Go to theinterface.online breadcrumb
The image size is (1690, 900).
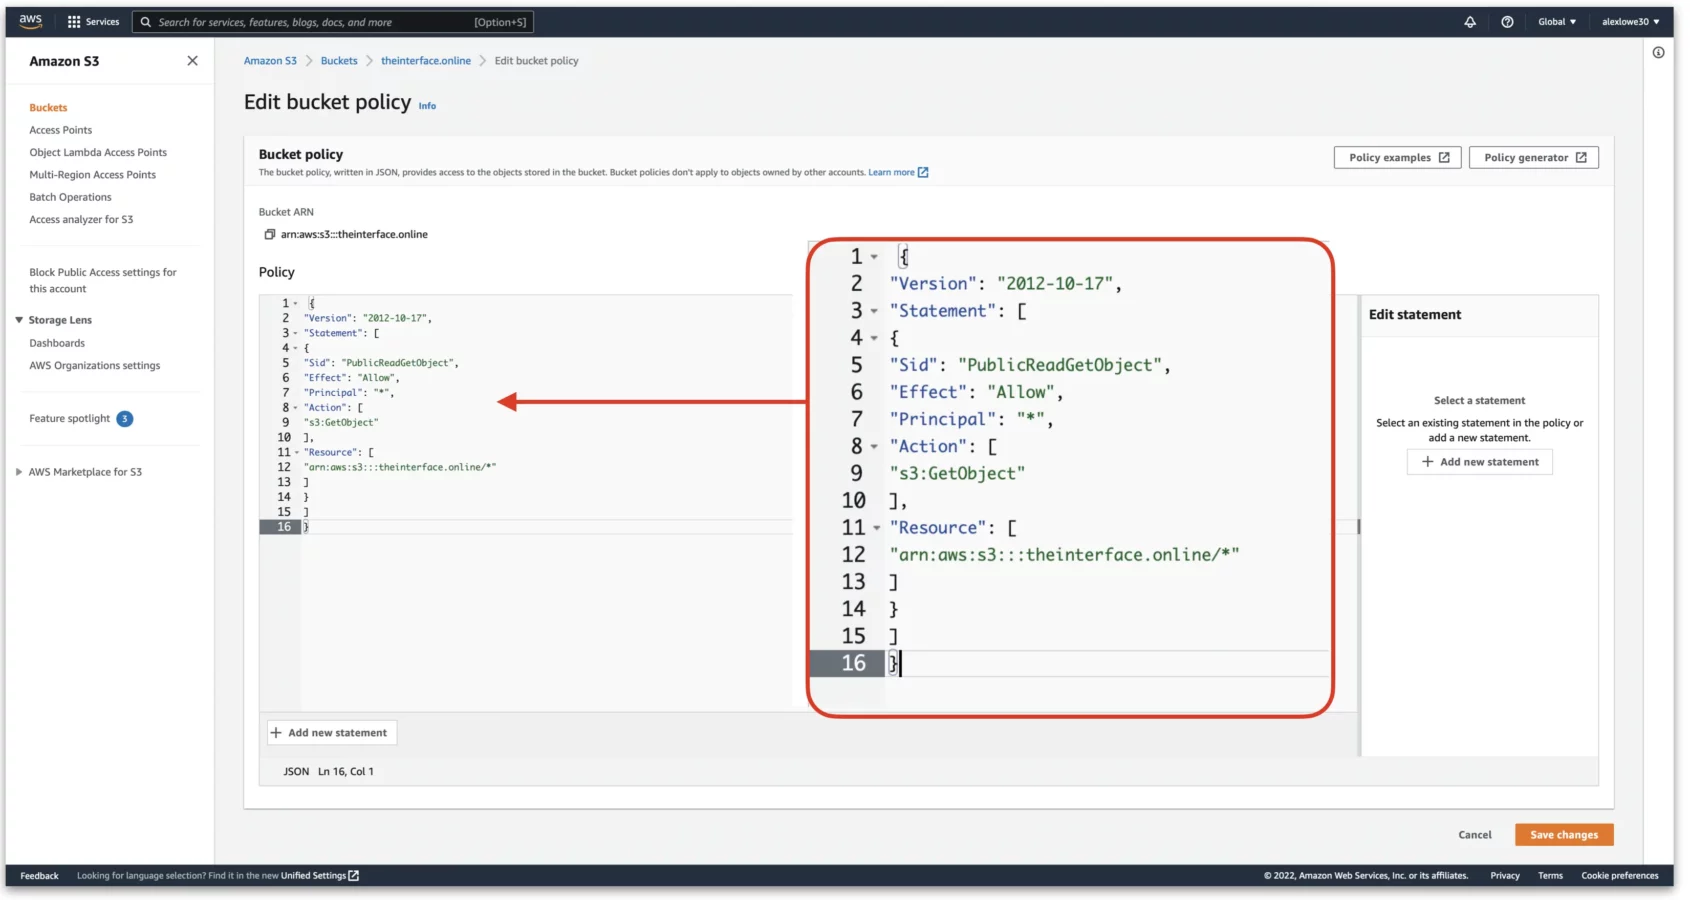click(426, 61)
